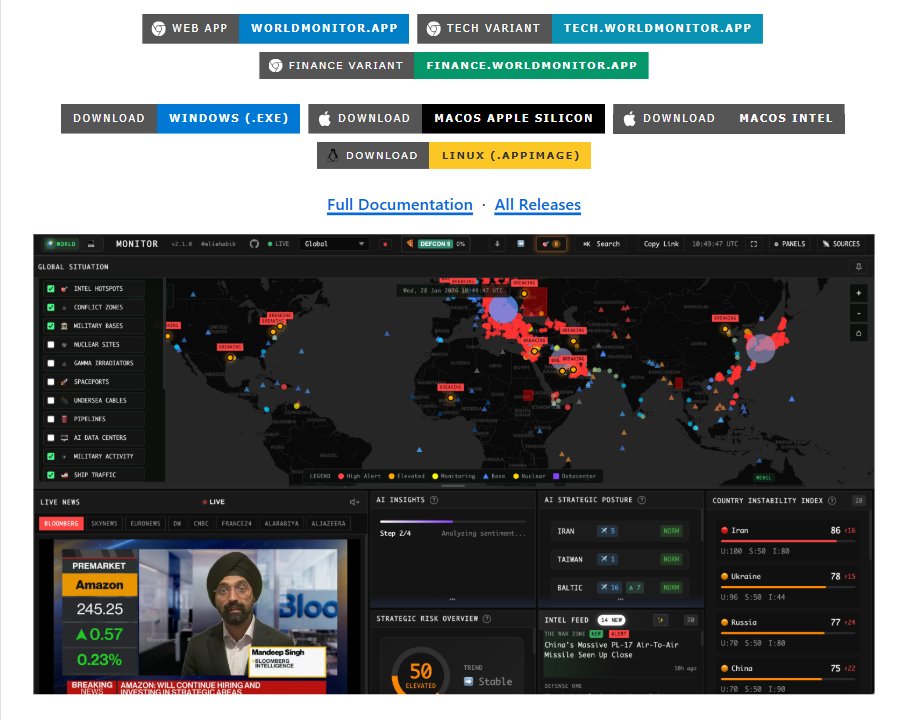Zoom out the map with minus icon

858,313
